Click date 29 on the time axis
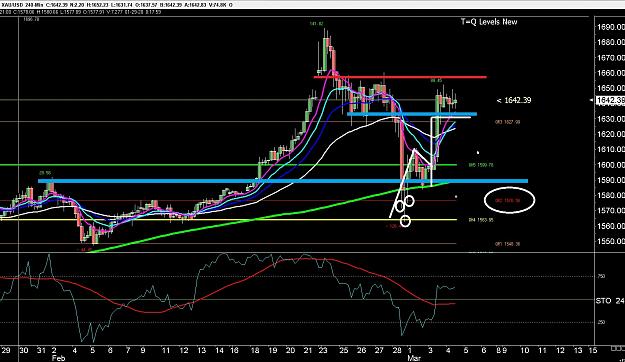This screenshot has width=625, height=362. coord(6,350)
